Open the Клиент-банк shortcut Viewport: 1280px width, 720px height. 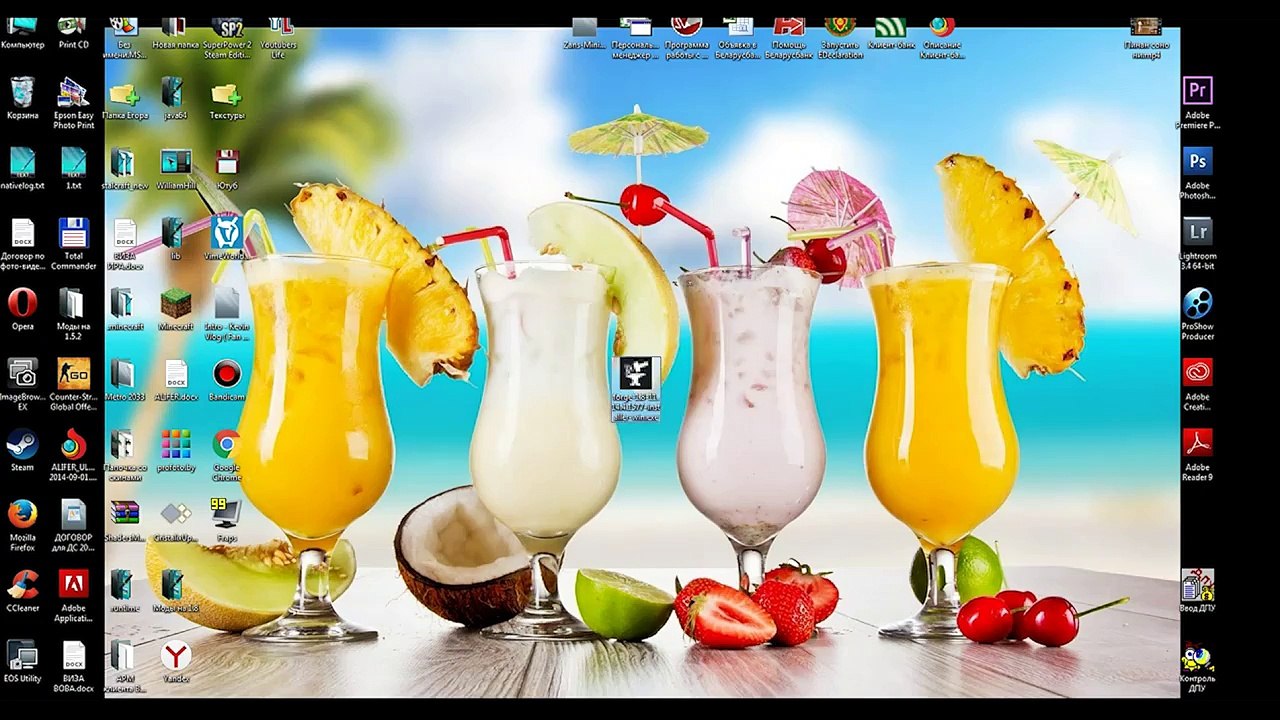tap(890, 32)
